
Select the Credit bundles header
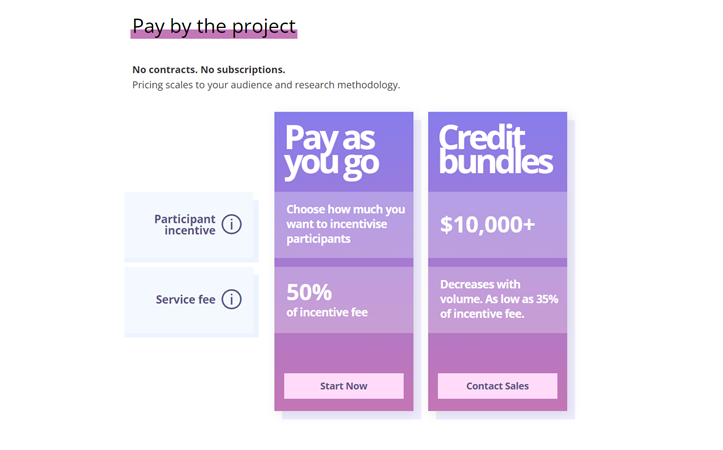pos(495,149)
